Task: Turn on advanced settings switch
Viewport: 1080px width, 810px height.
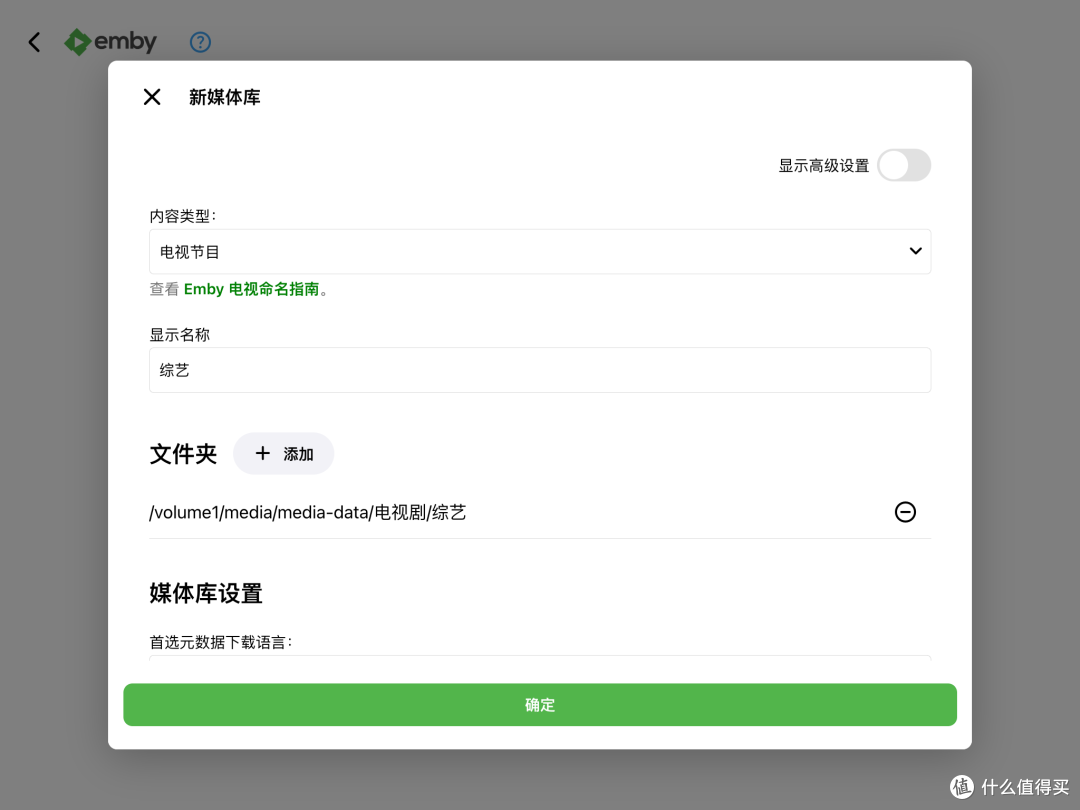Action: pos(903,165)
